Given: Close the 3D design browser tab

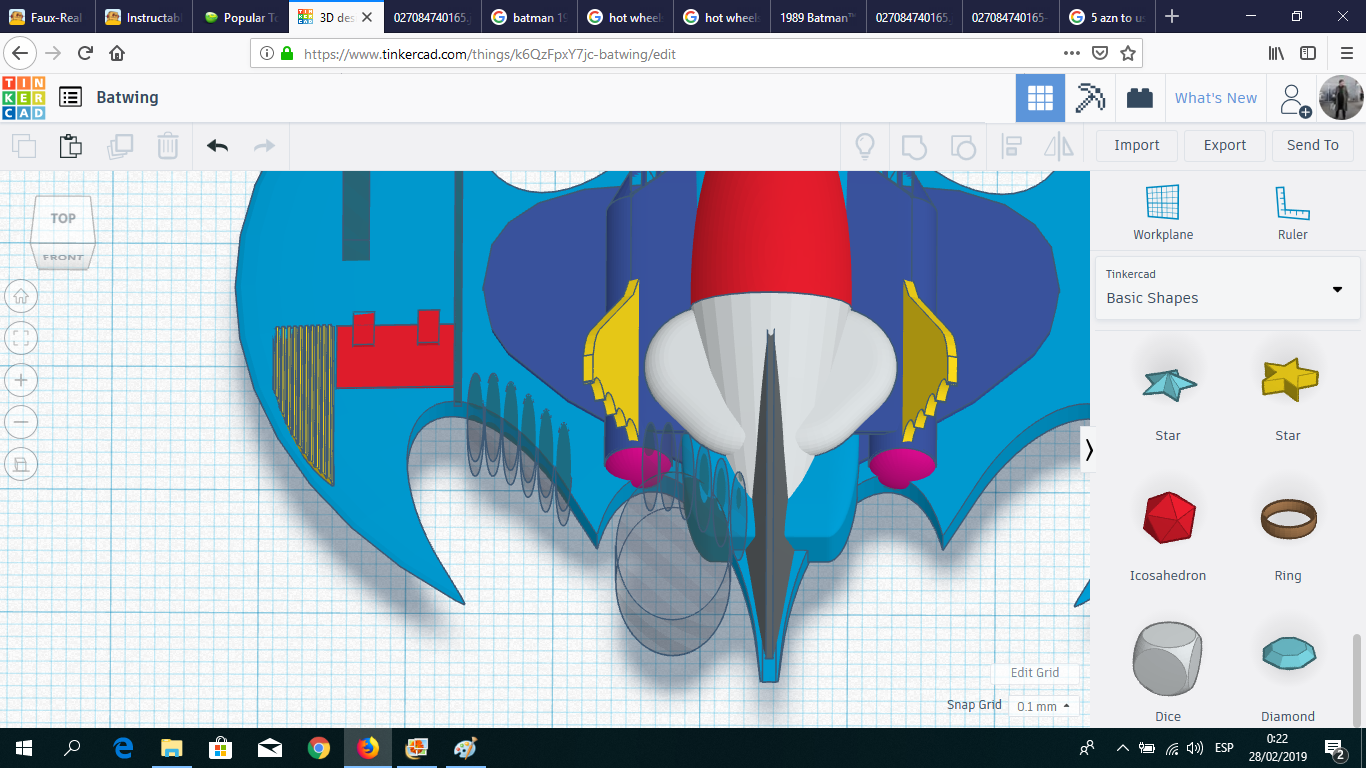Looking at the screenshot, I should click(x=366, y=17).
